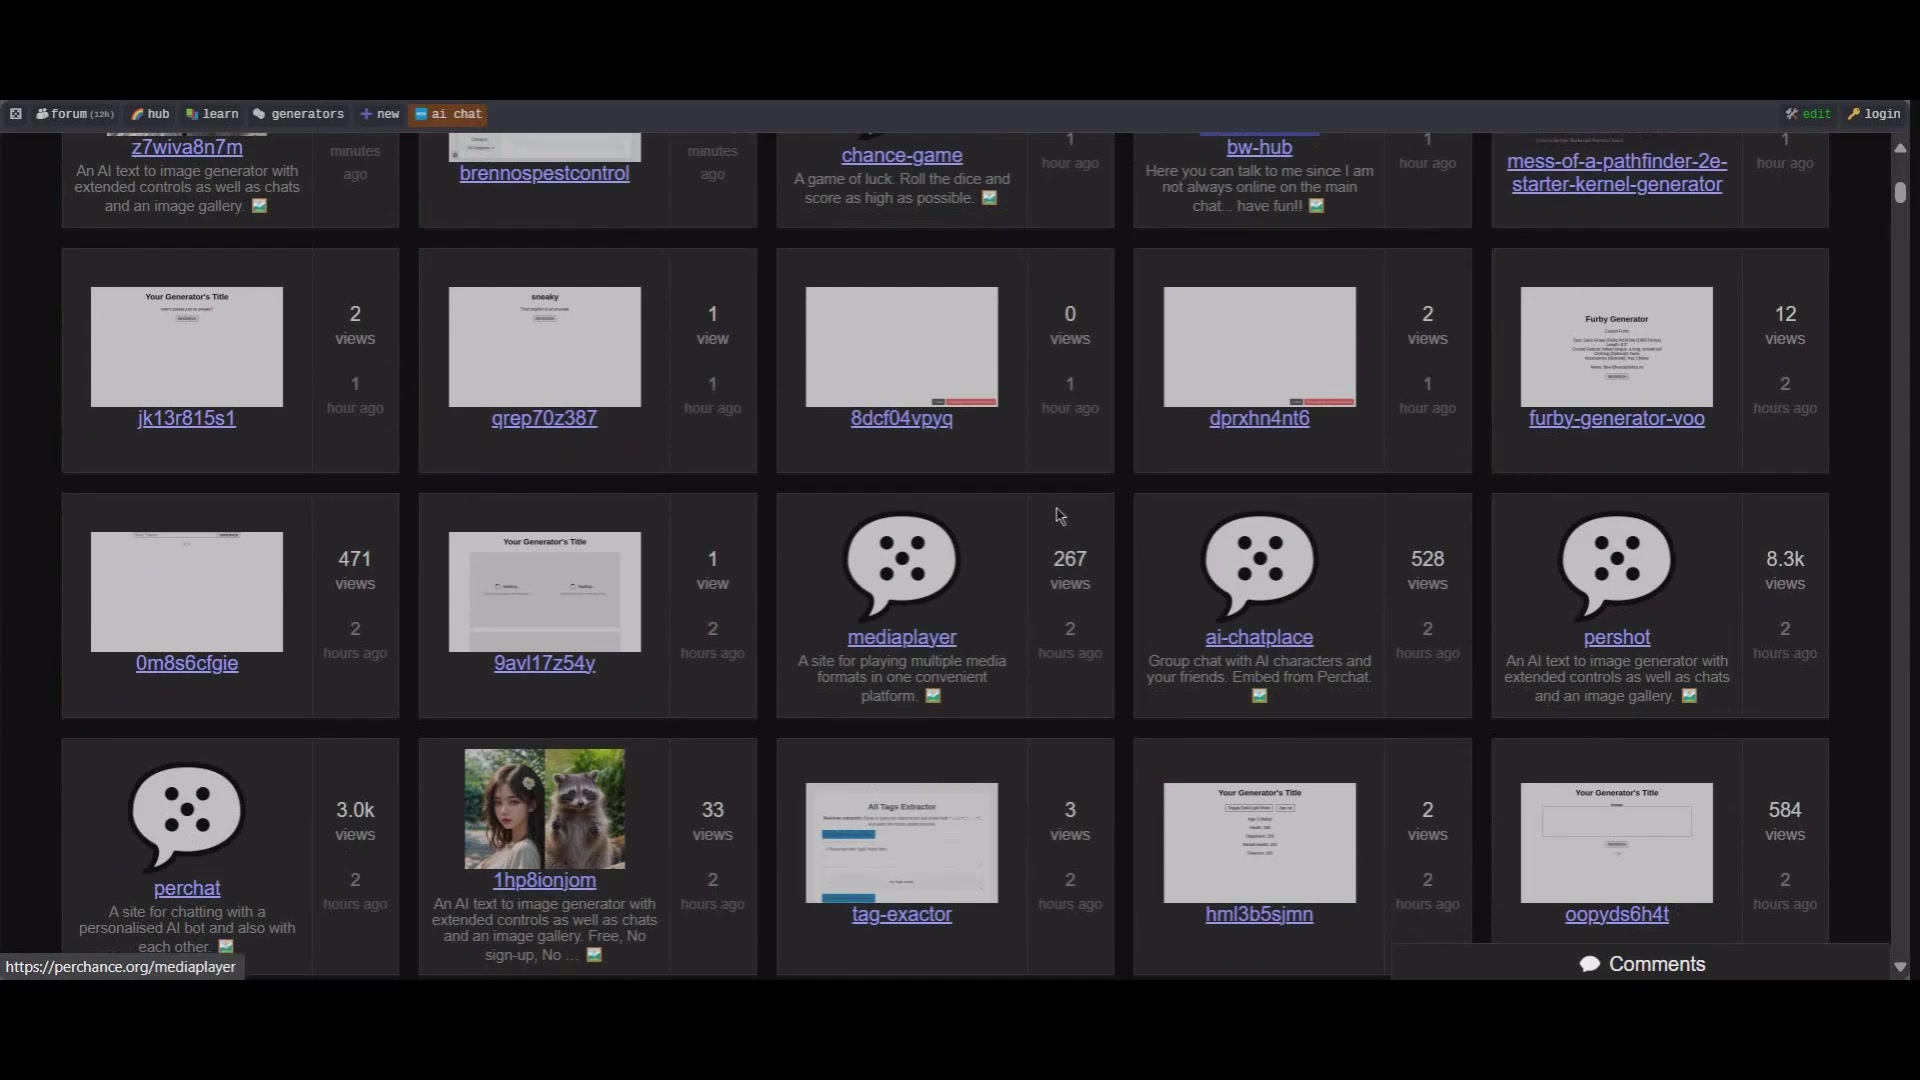This screenshot has height=1080, width=1920.
Task: Click the 1hp8ionjom raccoon image preview
Action: 543,808
